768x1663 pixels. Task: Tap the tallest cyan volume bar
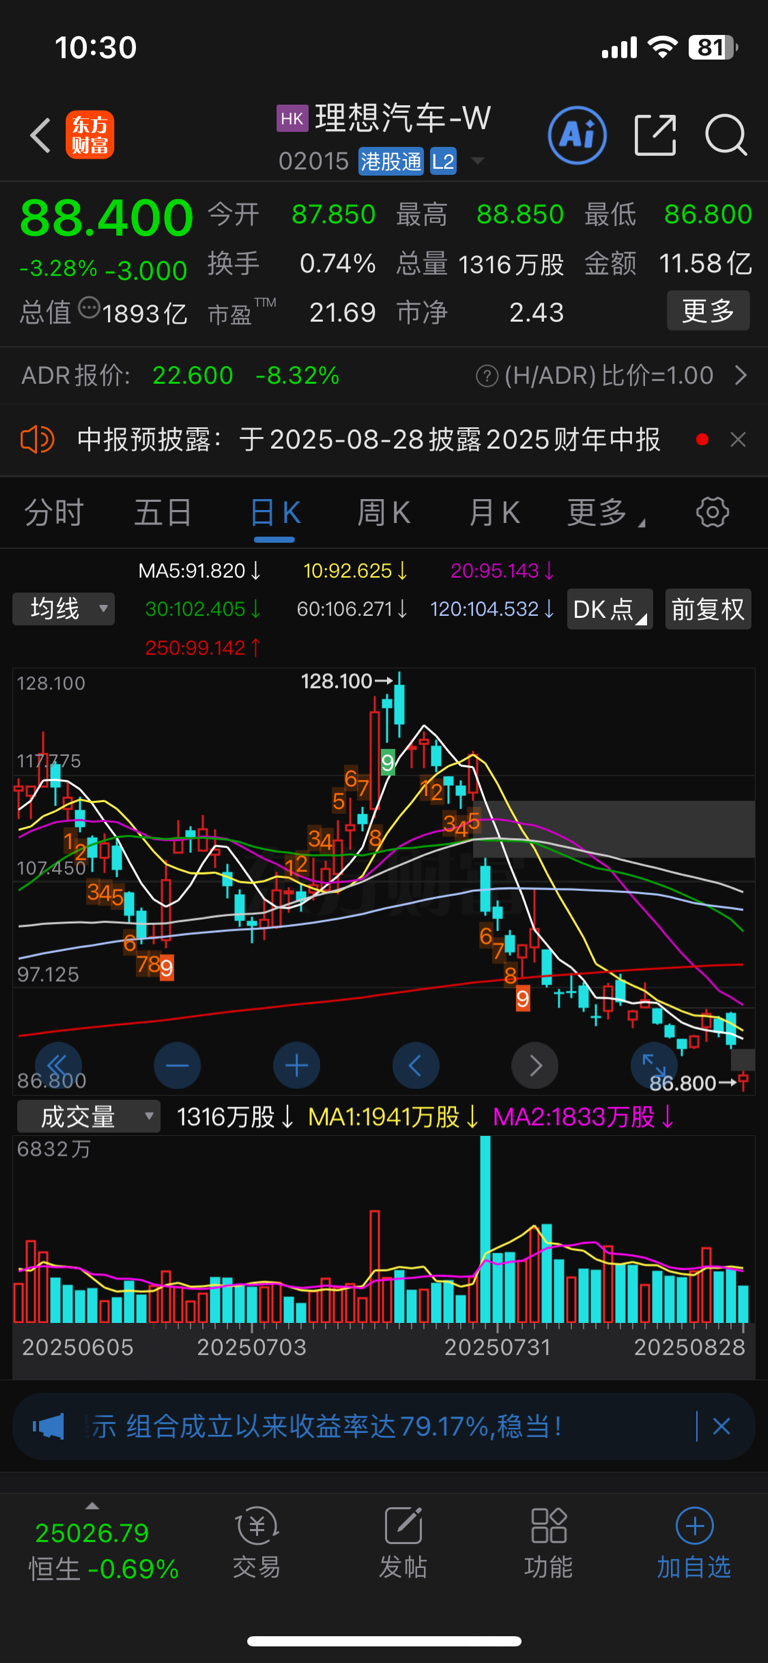click(486, 1230)
